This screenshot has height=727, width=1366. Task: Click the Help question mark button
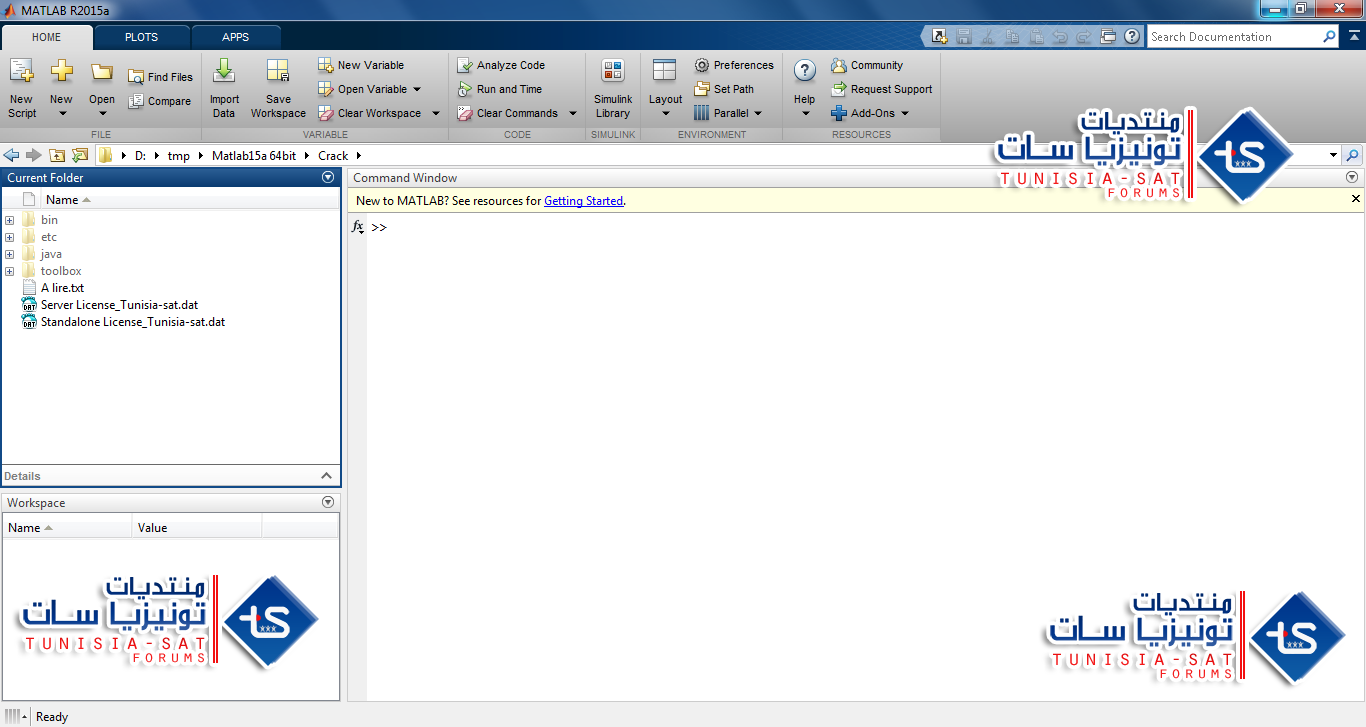tap(804, 72)
